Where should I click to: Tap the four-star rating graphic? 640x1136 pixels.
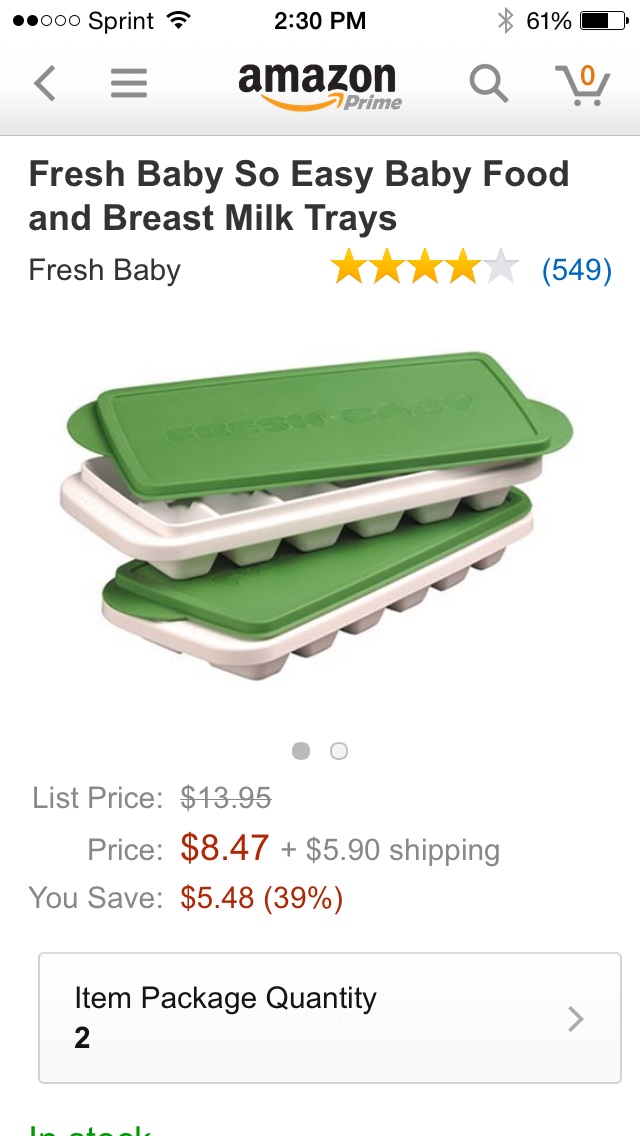[x=425, y=267]
